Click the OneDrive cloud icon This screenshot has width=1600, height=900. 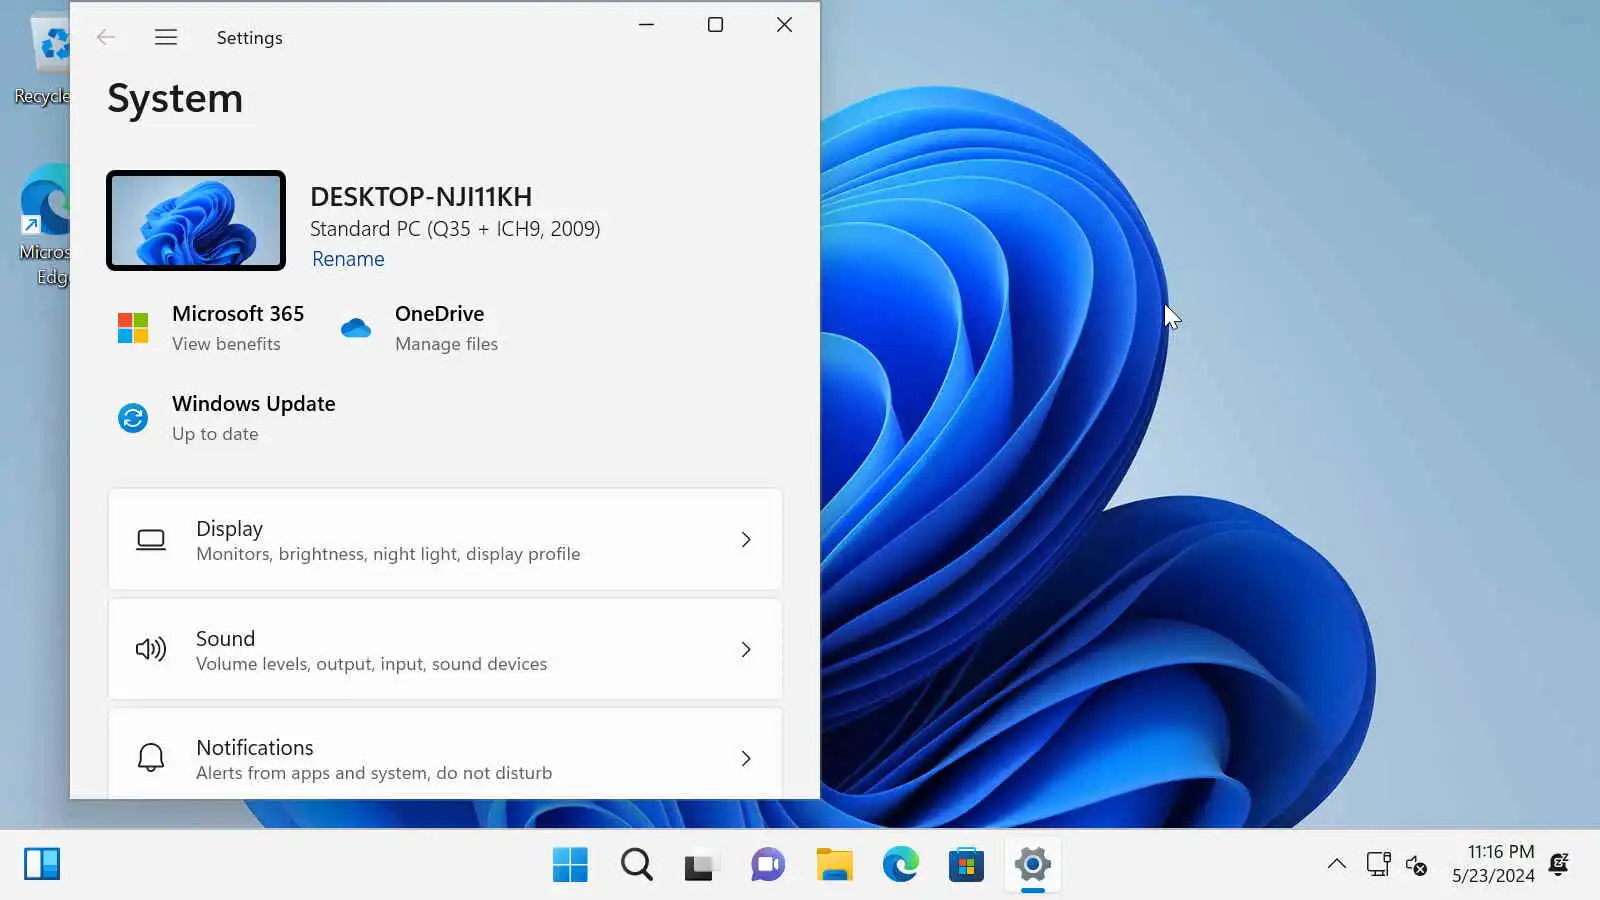[x=356, y=328]
